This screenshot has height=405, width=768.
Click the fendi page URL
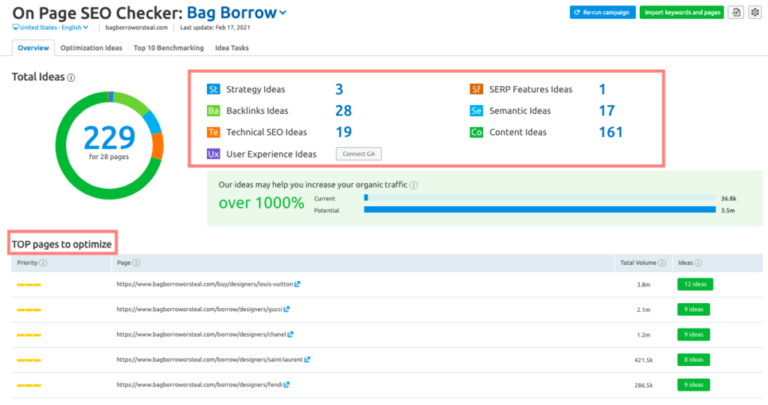[x=199, y=385]
